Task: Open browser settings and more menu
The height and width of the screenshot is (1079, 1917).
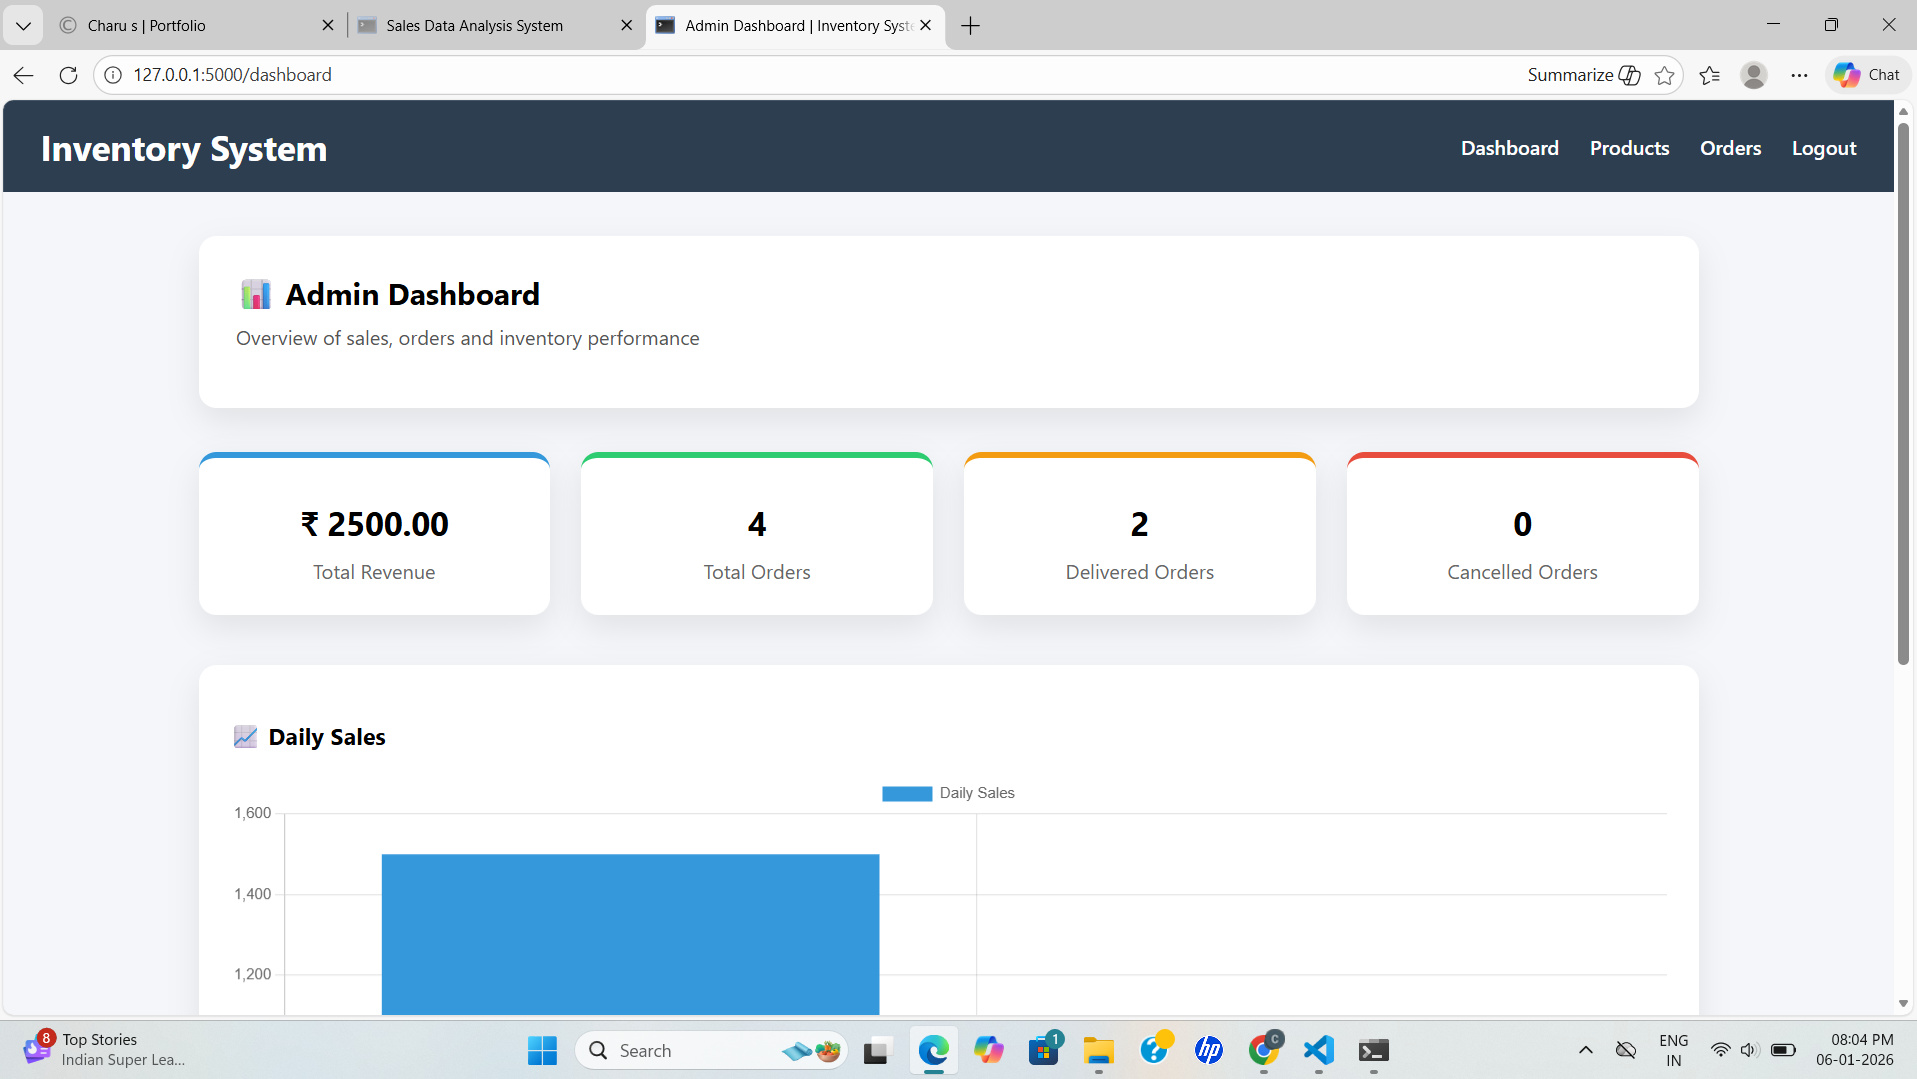Action: coord(1799,75)
